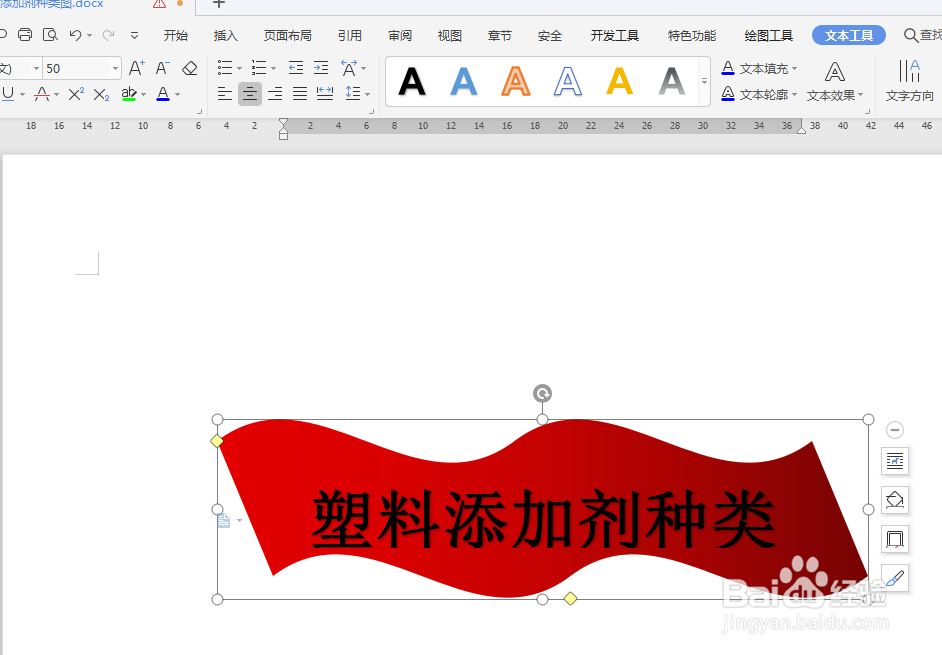Image resolution: width=942 pixels, height=655 pixels.
Task: Select the yellow fill WordArt style
Action: [x=619, y=81]
